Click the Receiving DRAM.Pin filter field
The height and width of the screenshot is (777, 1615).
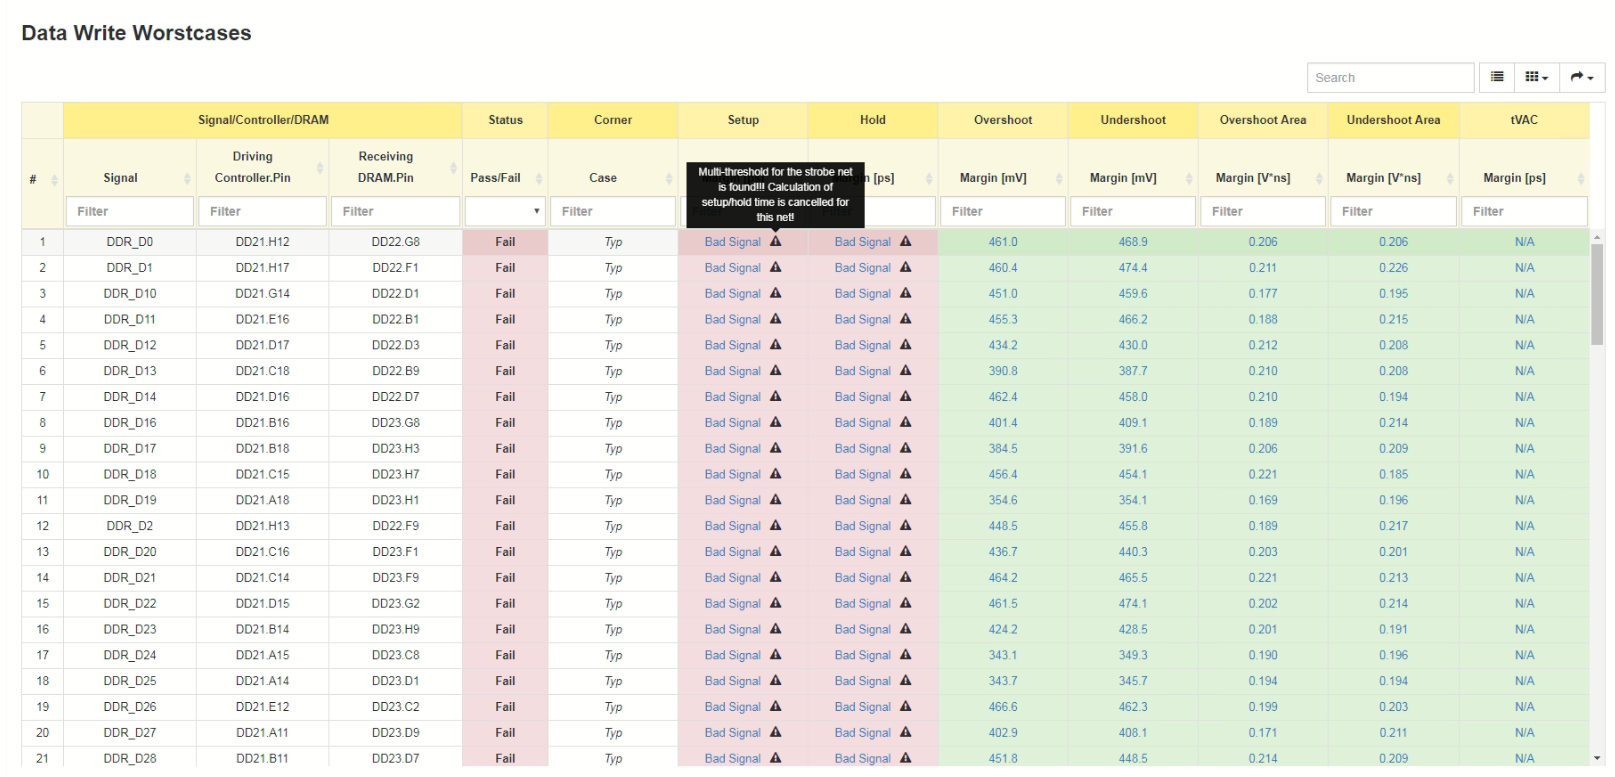[395, 211]
